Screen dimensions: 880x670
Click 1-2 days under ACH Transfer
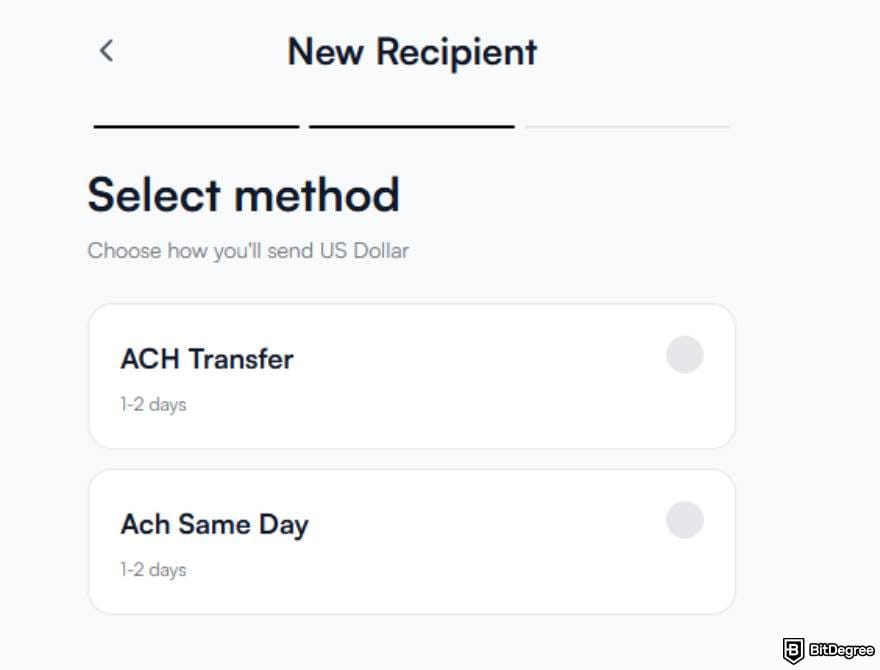(152, 405)
